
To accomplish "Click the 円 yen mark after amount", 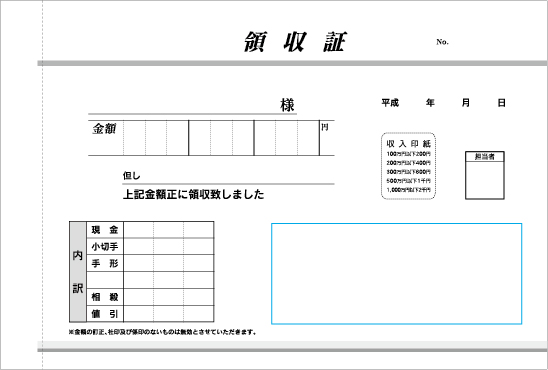I will tap(325, 127).
